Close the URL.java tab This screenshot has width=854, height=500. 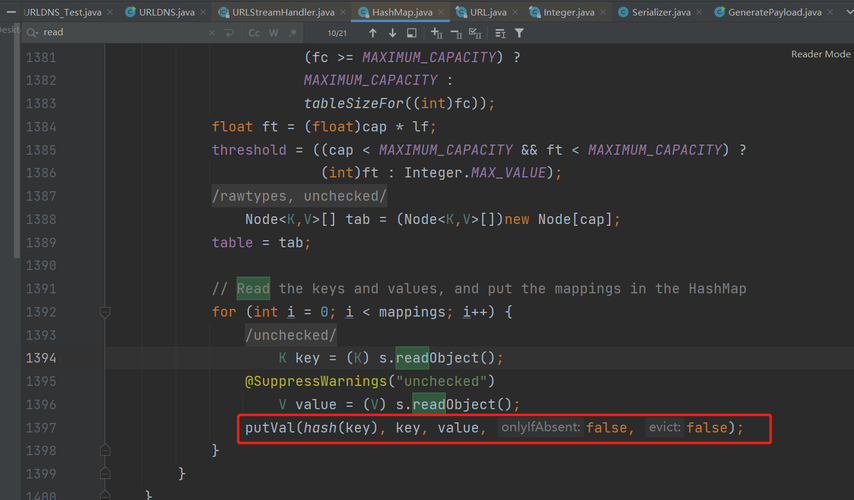(x=515, y=12)
